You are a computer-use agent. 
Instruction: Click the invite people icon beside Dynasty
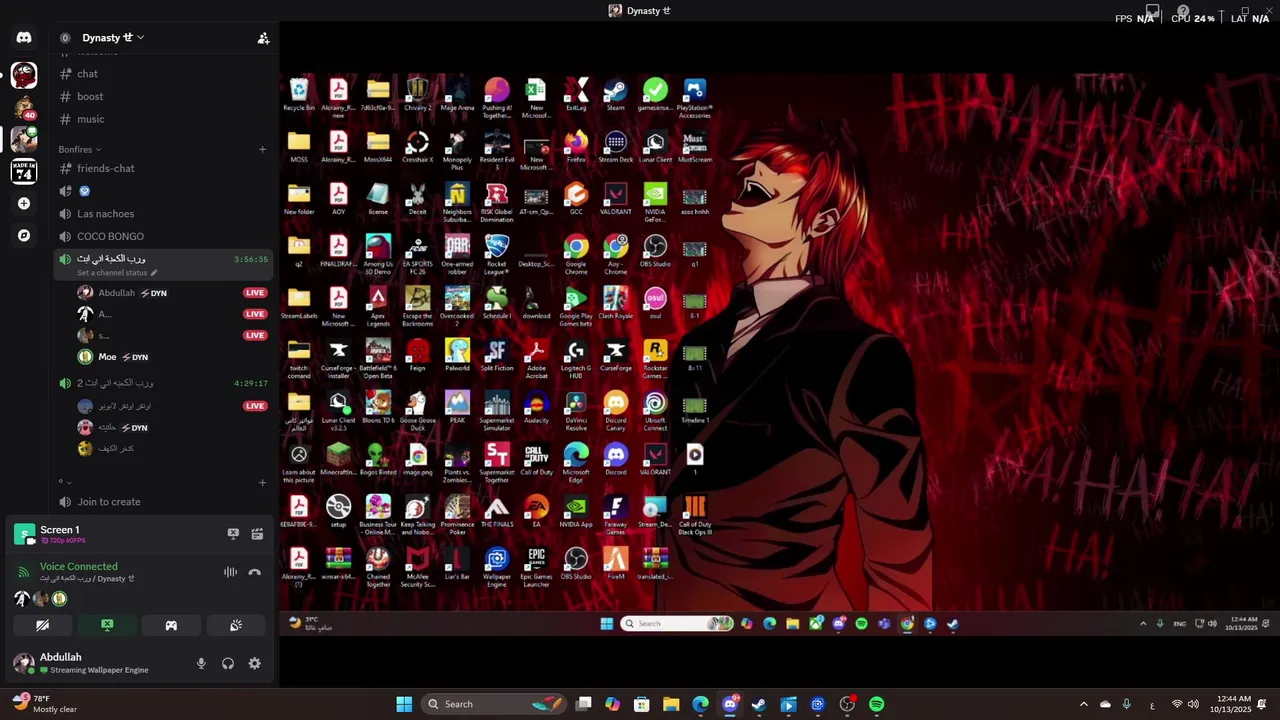tap(263, 38)
